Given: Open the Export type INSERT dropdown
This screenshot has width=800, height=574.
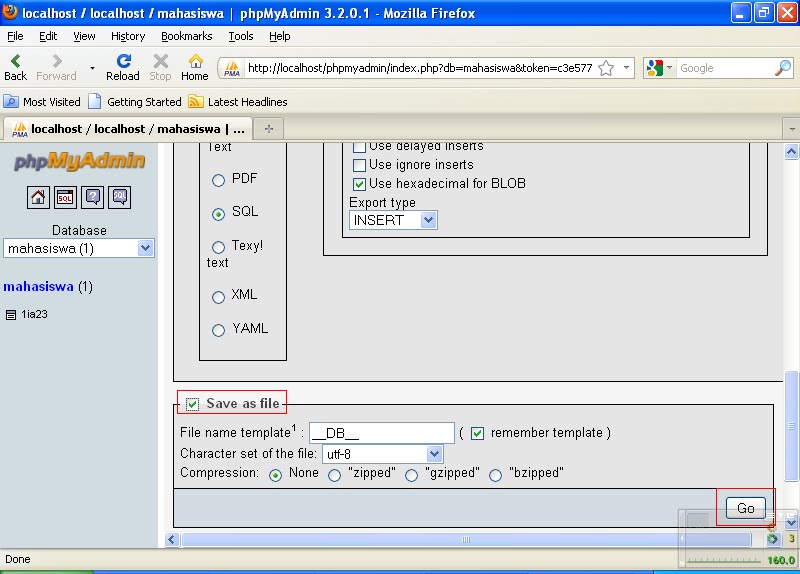Looking at the screenshot, I should 393,220.
